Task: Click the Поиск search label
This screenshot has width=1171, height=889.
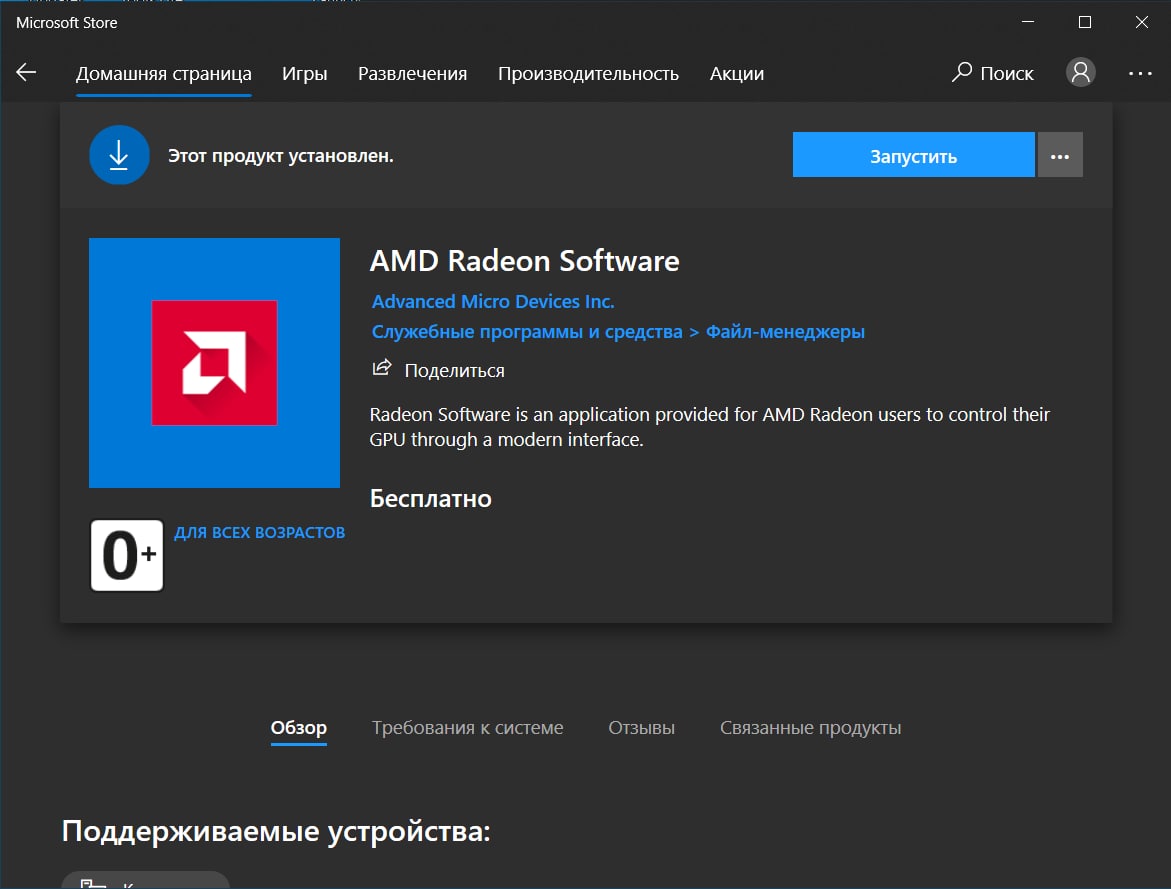Action: pyautogui.click(x=1007, y=74)
